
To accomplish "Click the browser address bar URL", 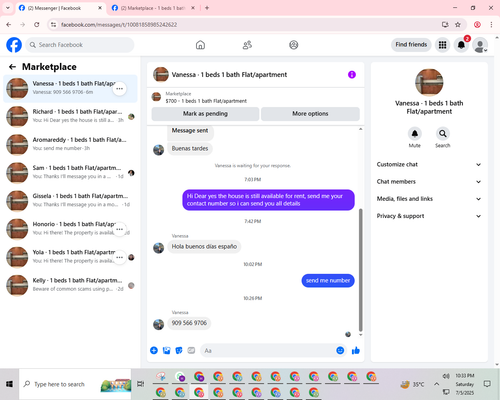I will (x=119, y=25).
